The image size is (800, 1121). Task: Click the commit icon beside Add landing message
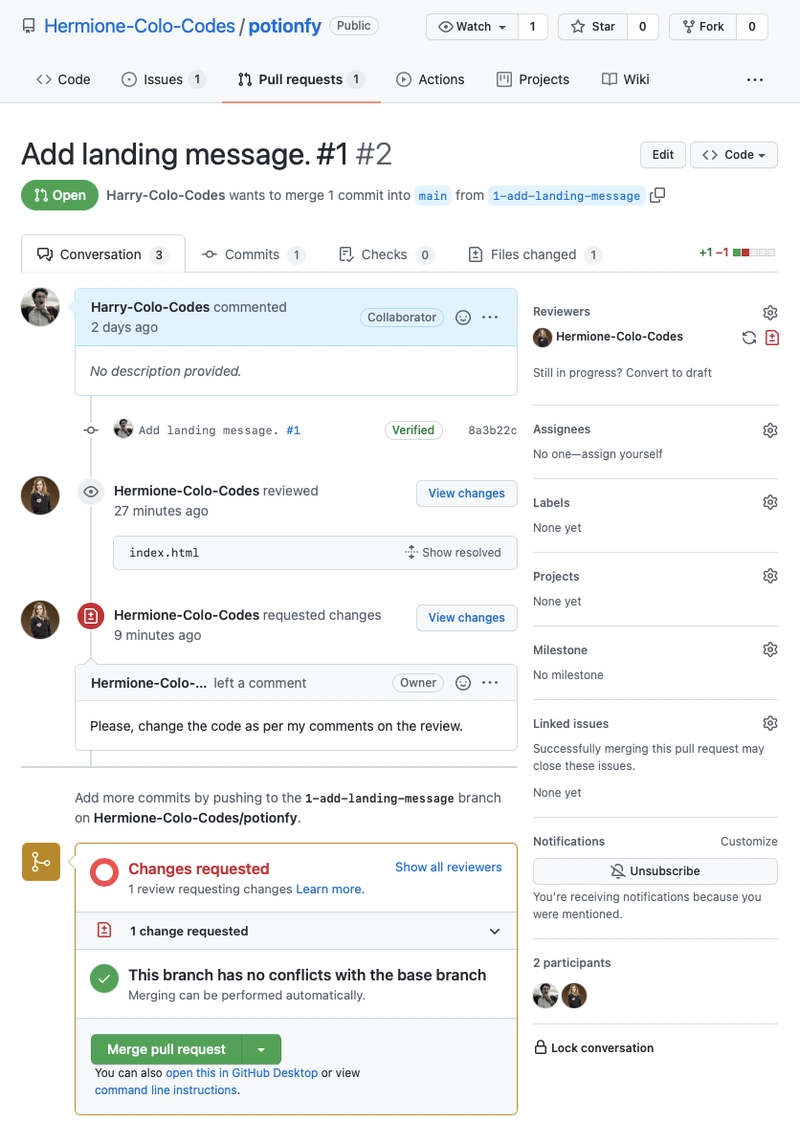[91, 430]
